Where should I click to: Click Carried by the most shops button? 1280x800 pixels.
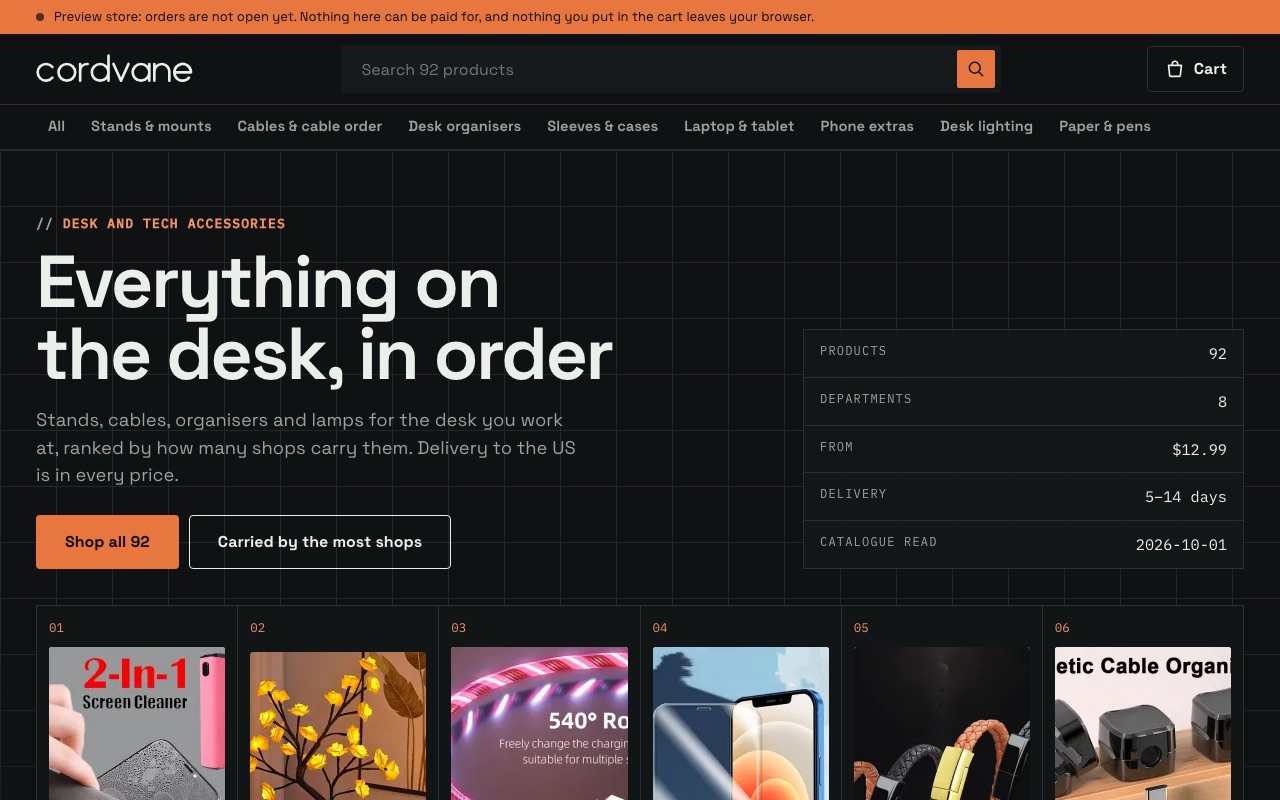pyautogui.click(x=320, y=542)
